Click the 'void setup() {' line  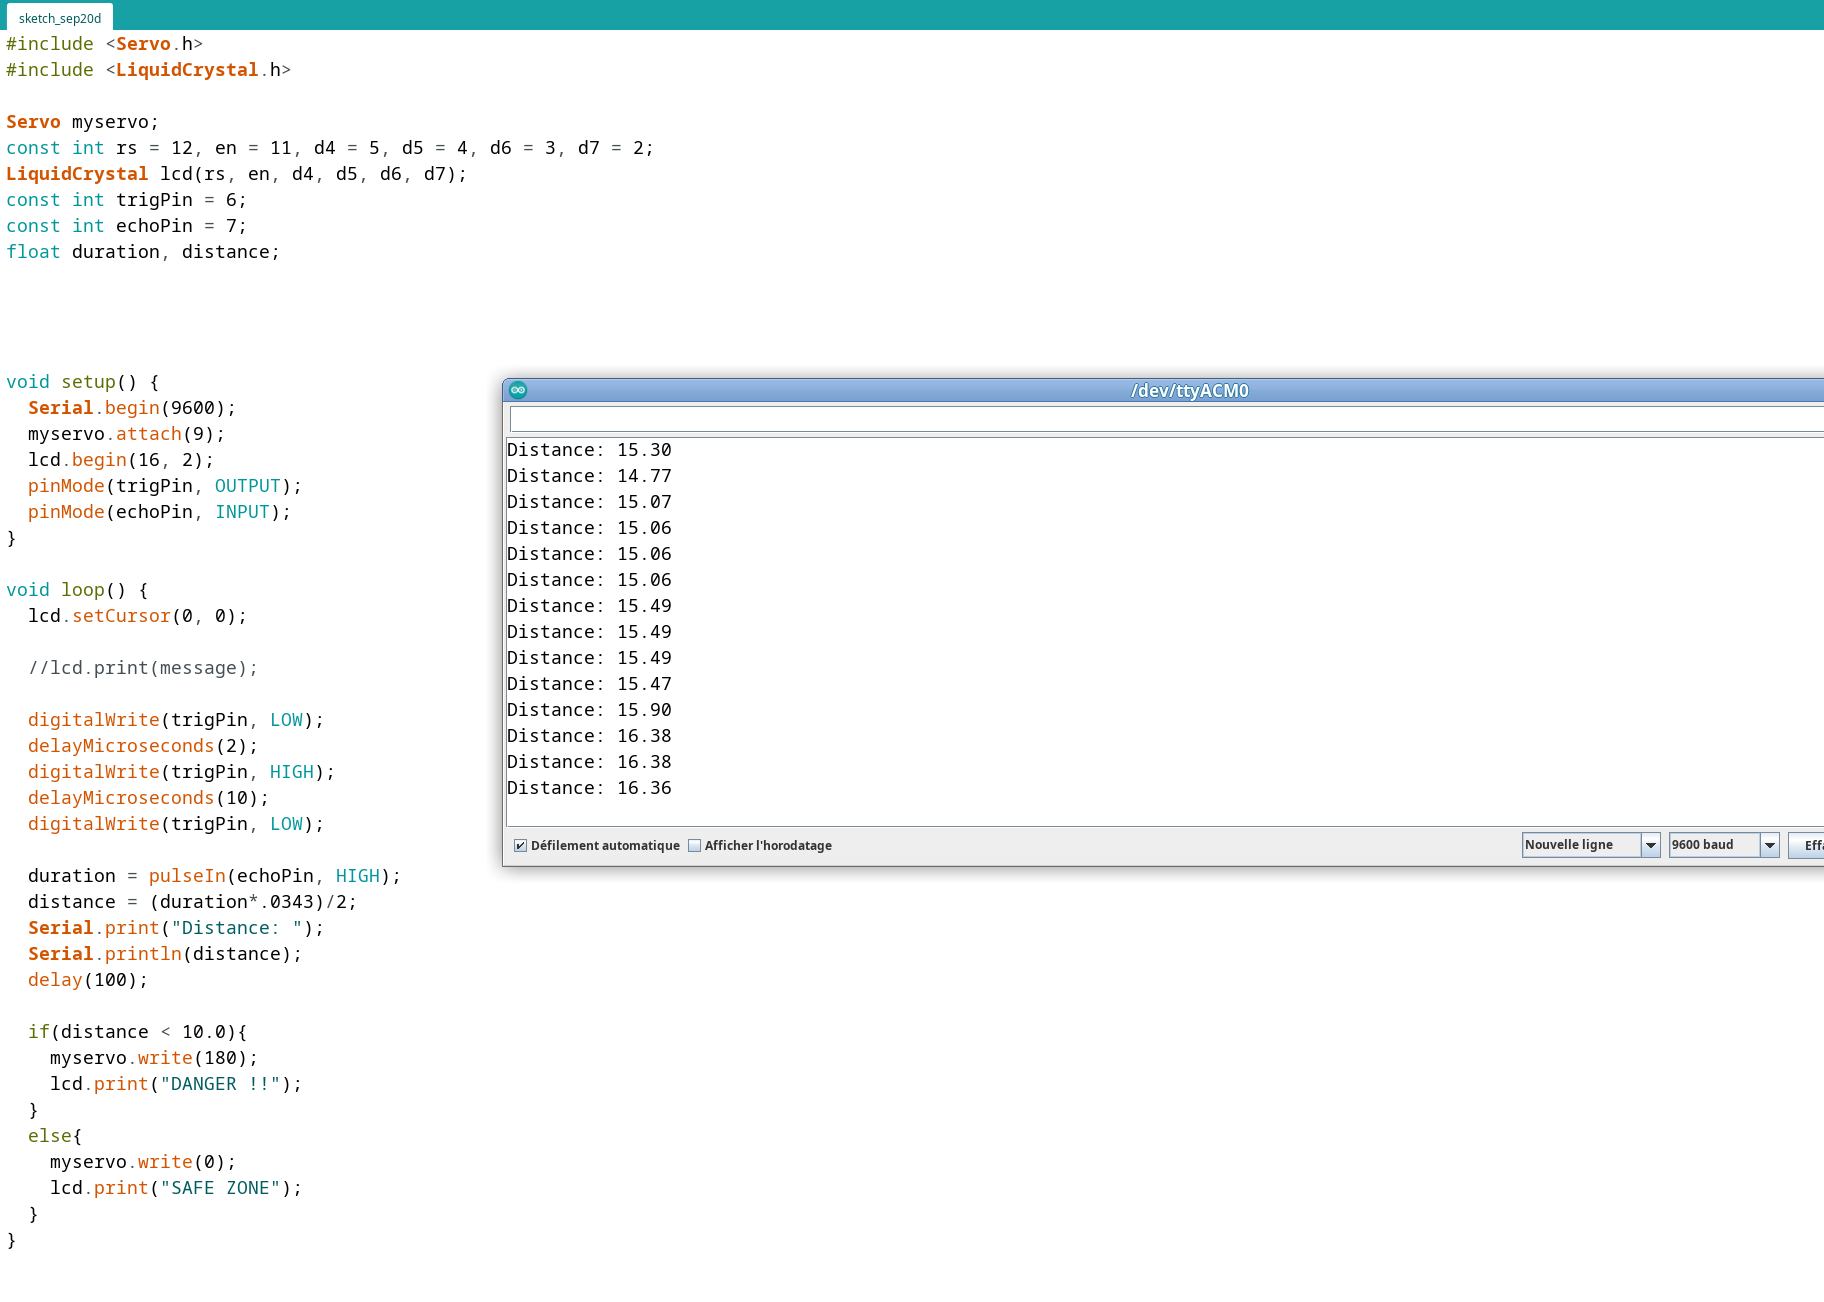(x=83, y=382)
